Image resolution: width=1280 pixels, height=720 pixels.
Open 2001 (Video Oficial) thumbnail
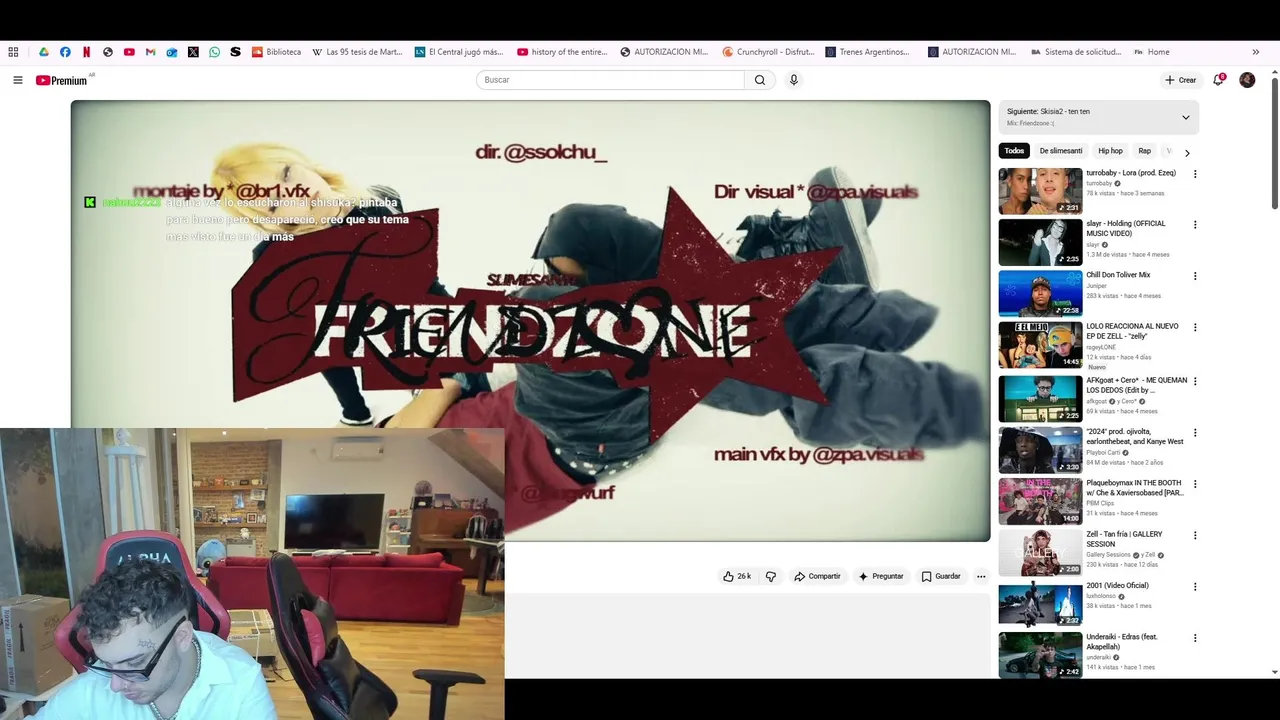click(1040, 603)
